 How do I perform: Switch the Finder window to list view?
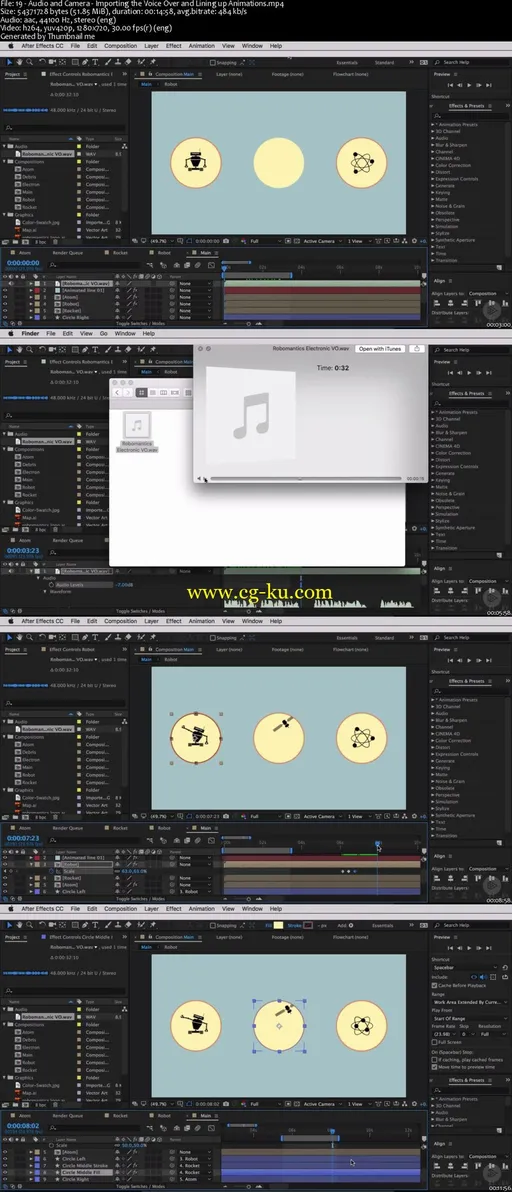pos(153,392)
